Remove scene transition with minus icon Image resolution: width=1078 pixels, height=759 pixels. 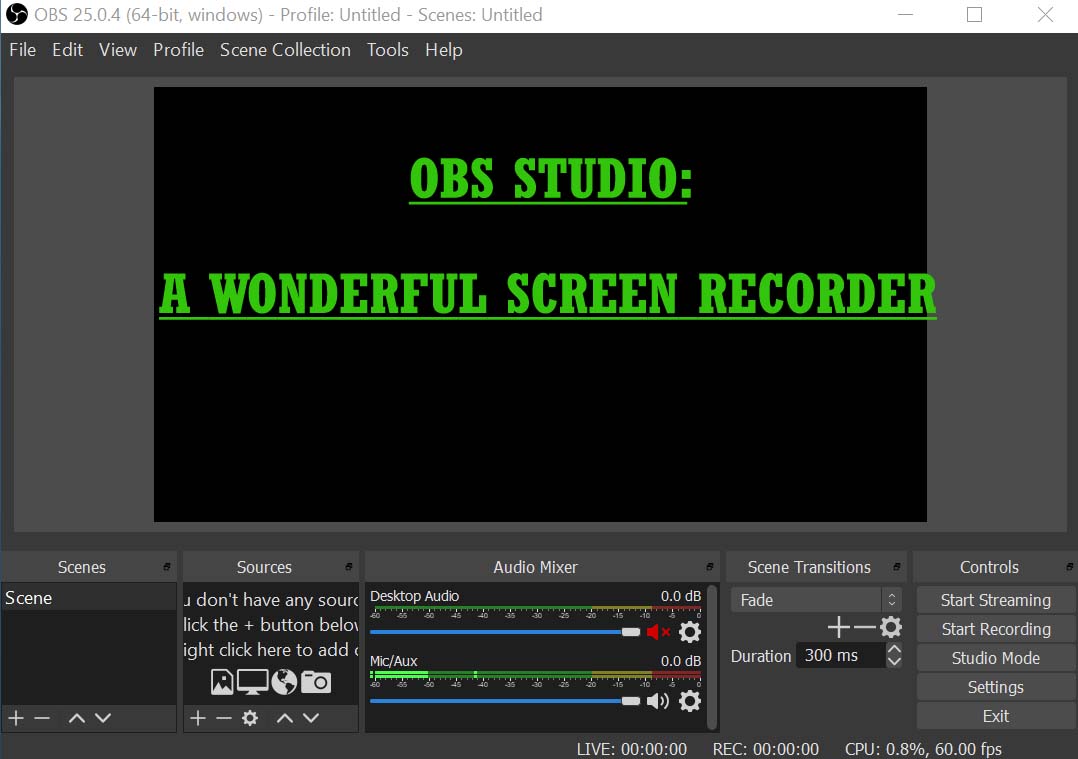click(864, 627)
